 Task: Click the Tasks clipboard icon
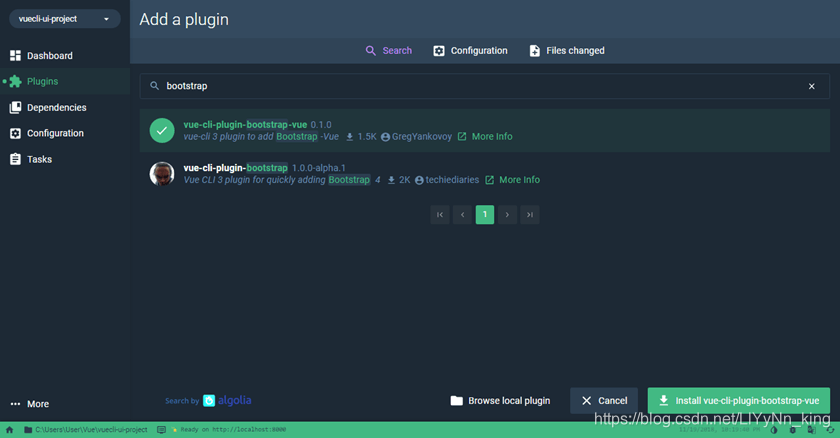[16, 159]
